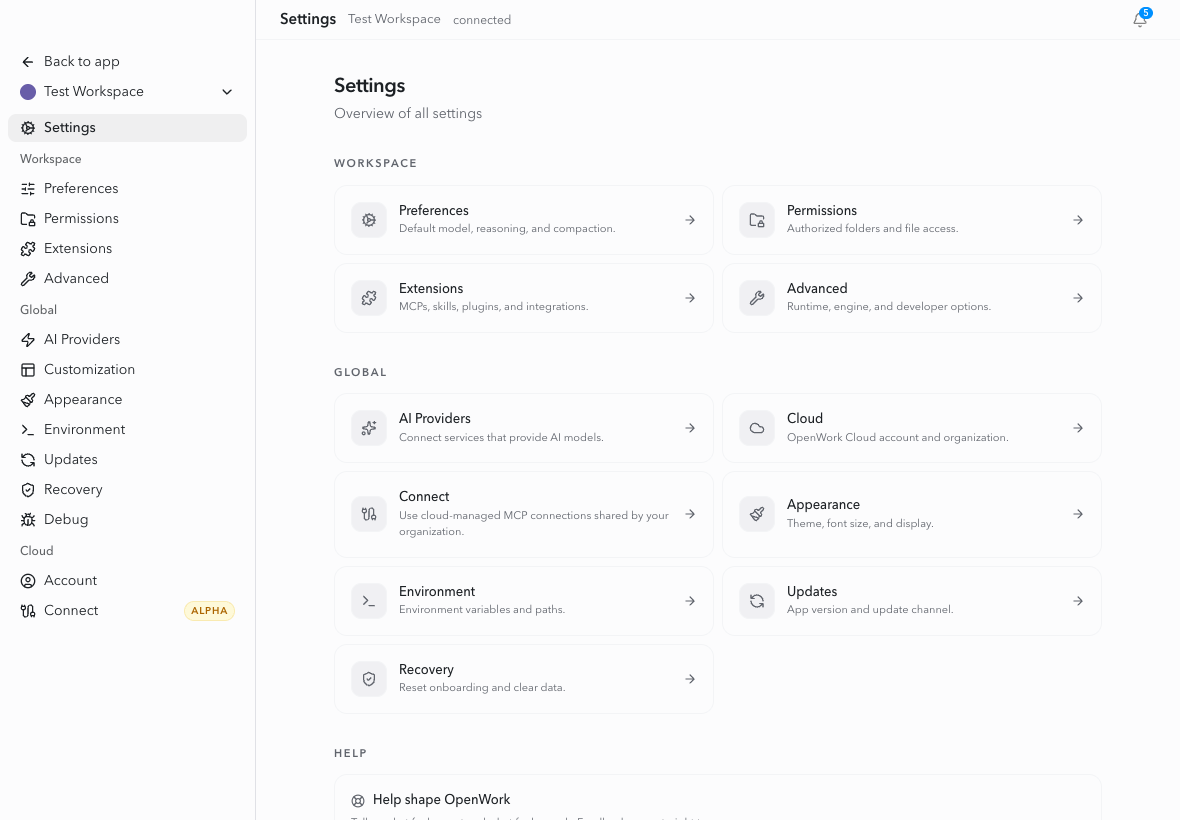Go to Preferences in the sidebar

point(127,189)
